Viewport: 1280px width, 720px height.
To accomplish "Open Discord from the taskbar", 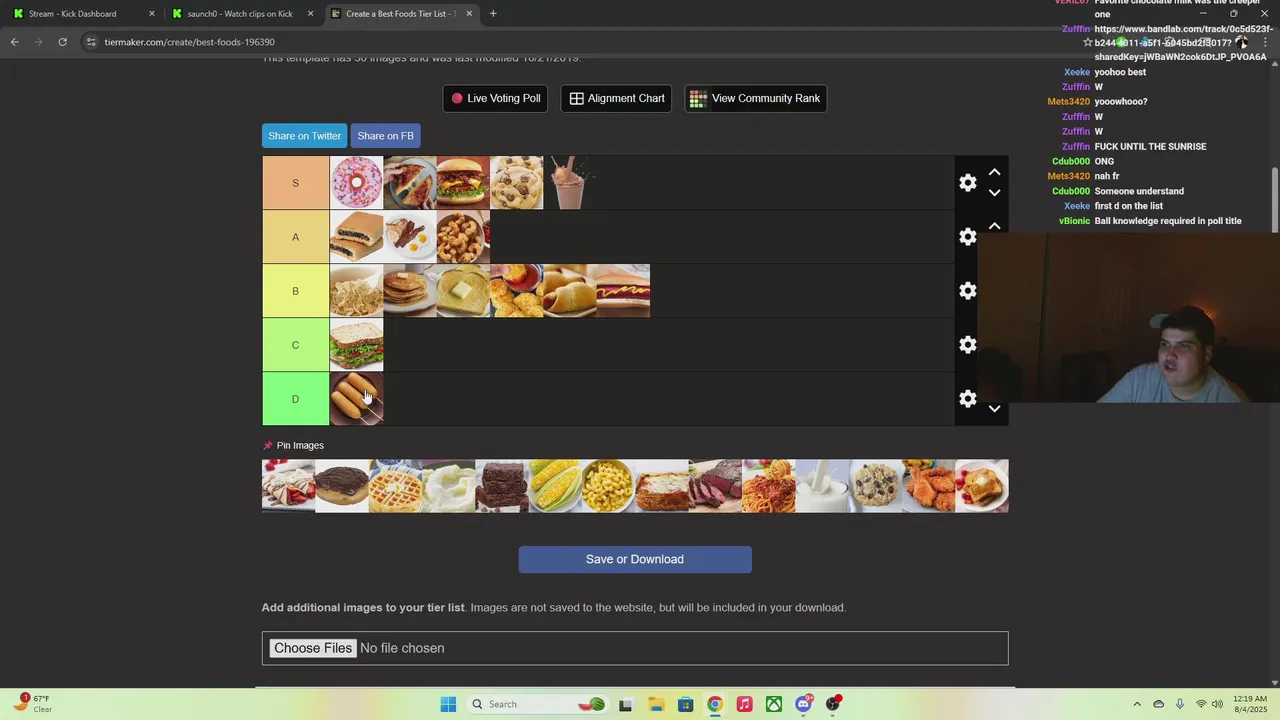I will click(x=803, y=704).
